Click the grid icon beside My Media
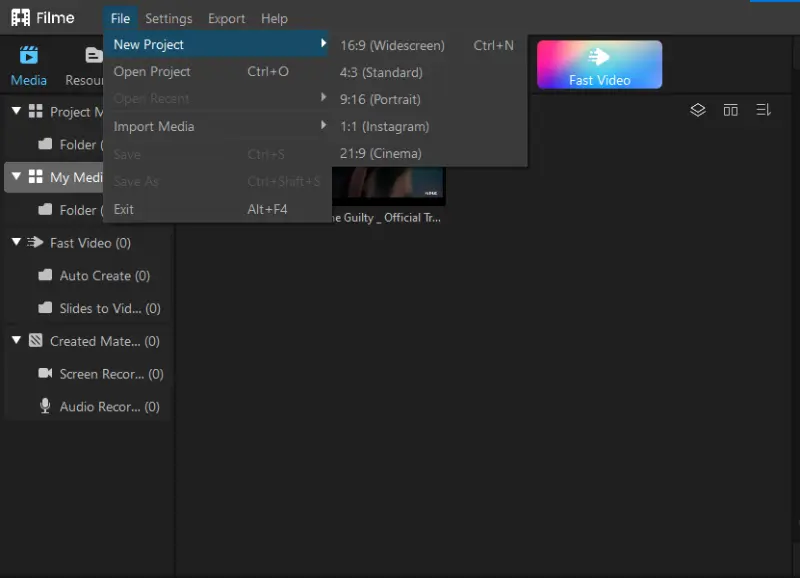800x578 pixels. [x=35, y=177]
